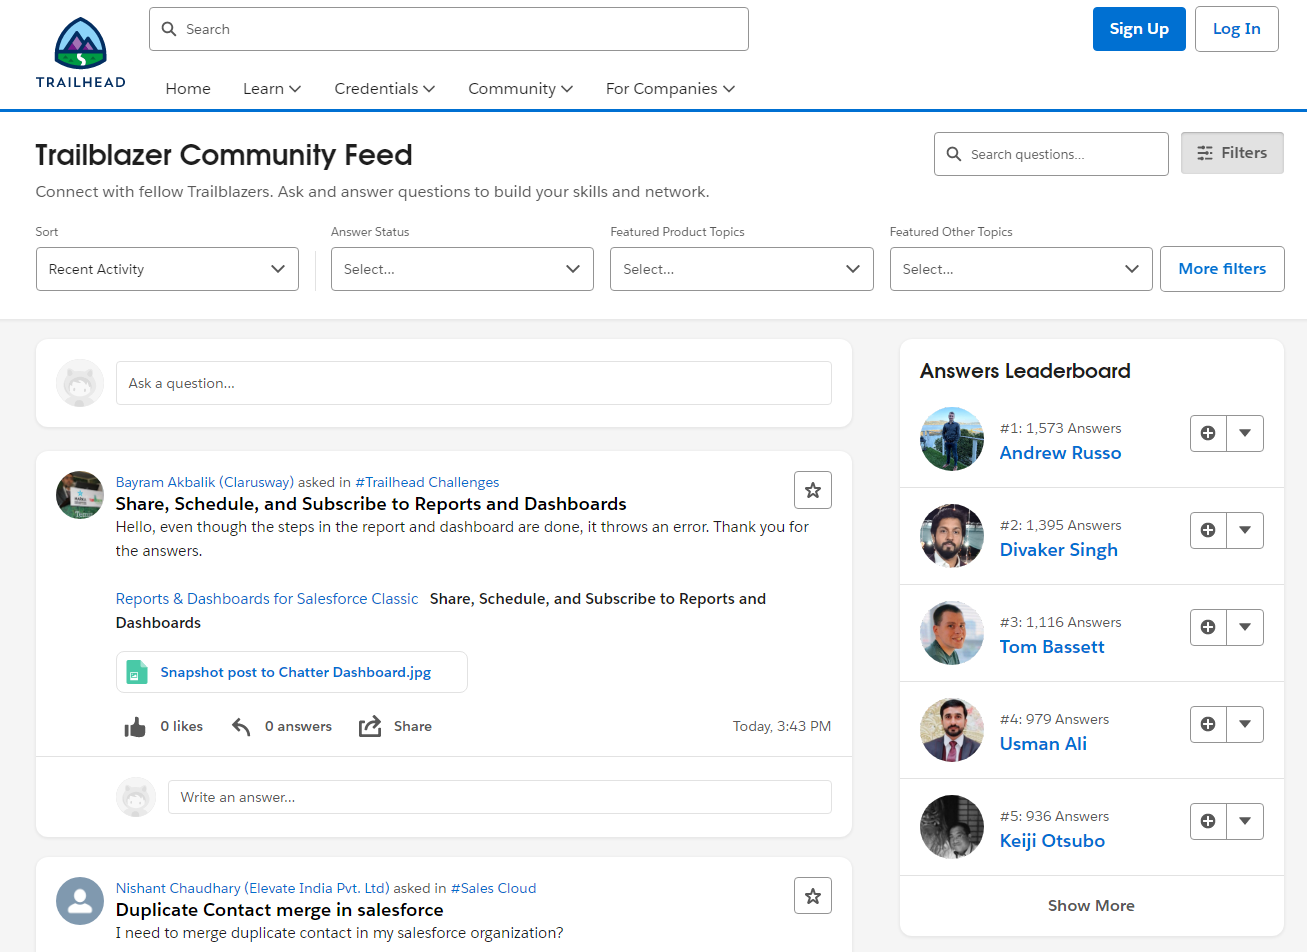This screenshot has height=952, width=1307.
Task: Click the top Search field
Action: pos(449,29)
